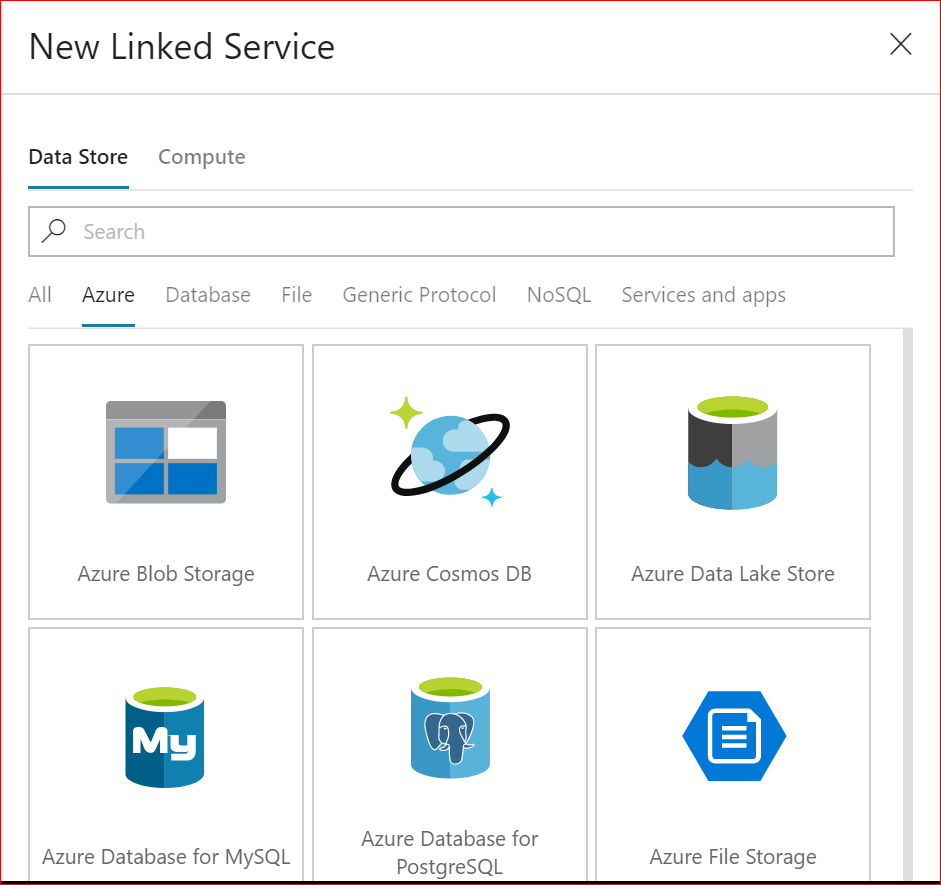The height and width of the screenshot is (885, 941).
Task: Click the Azure File Storage label
Action: point(733,857)
